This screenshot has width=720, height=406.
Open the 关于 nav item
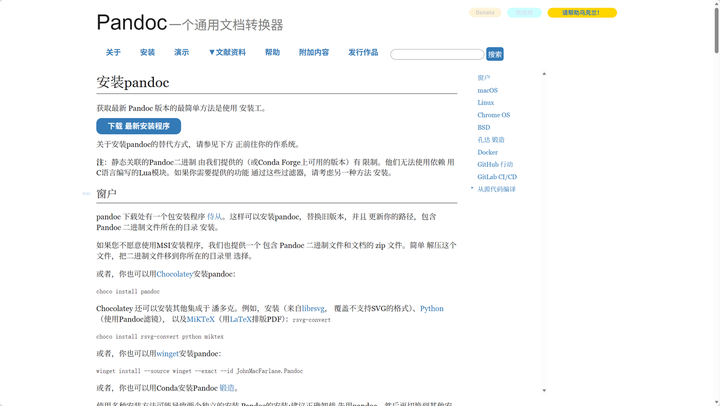click(113, 52)
